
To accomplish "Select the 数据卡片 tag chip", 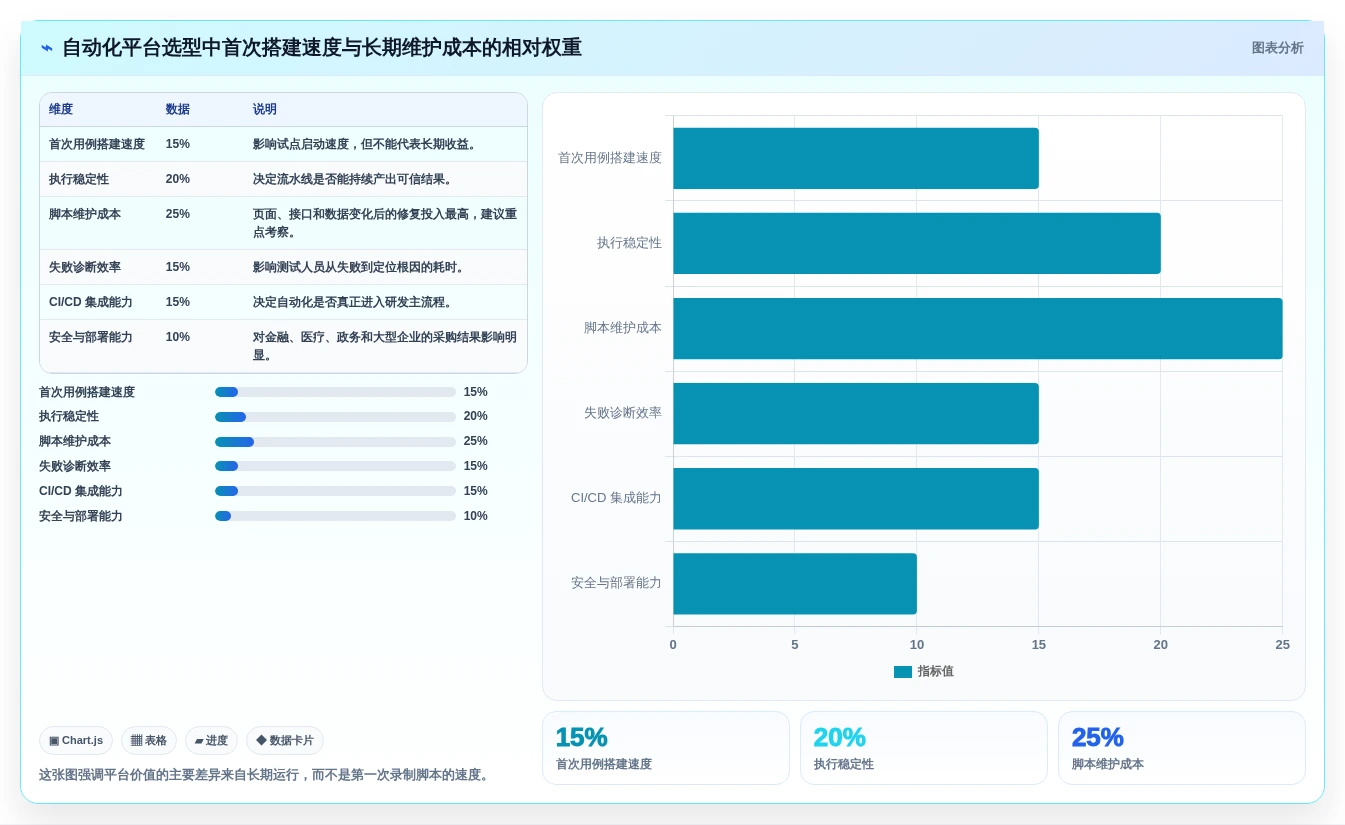I will pos(285,740).
